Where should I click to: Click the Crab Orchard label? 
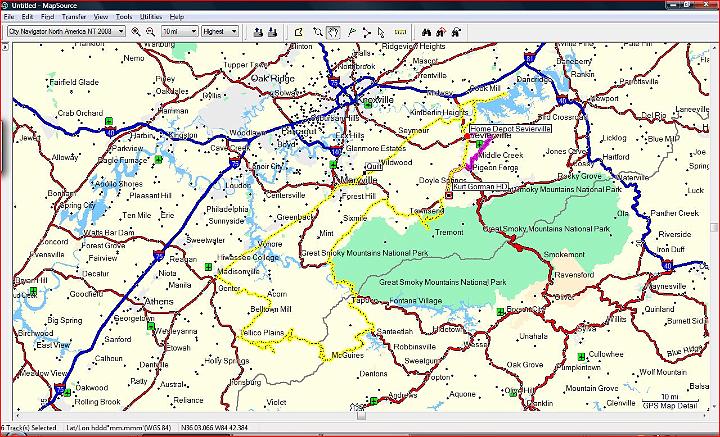coord(80,113)
